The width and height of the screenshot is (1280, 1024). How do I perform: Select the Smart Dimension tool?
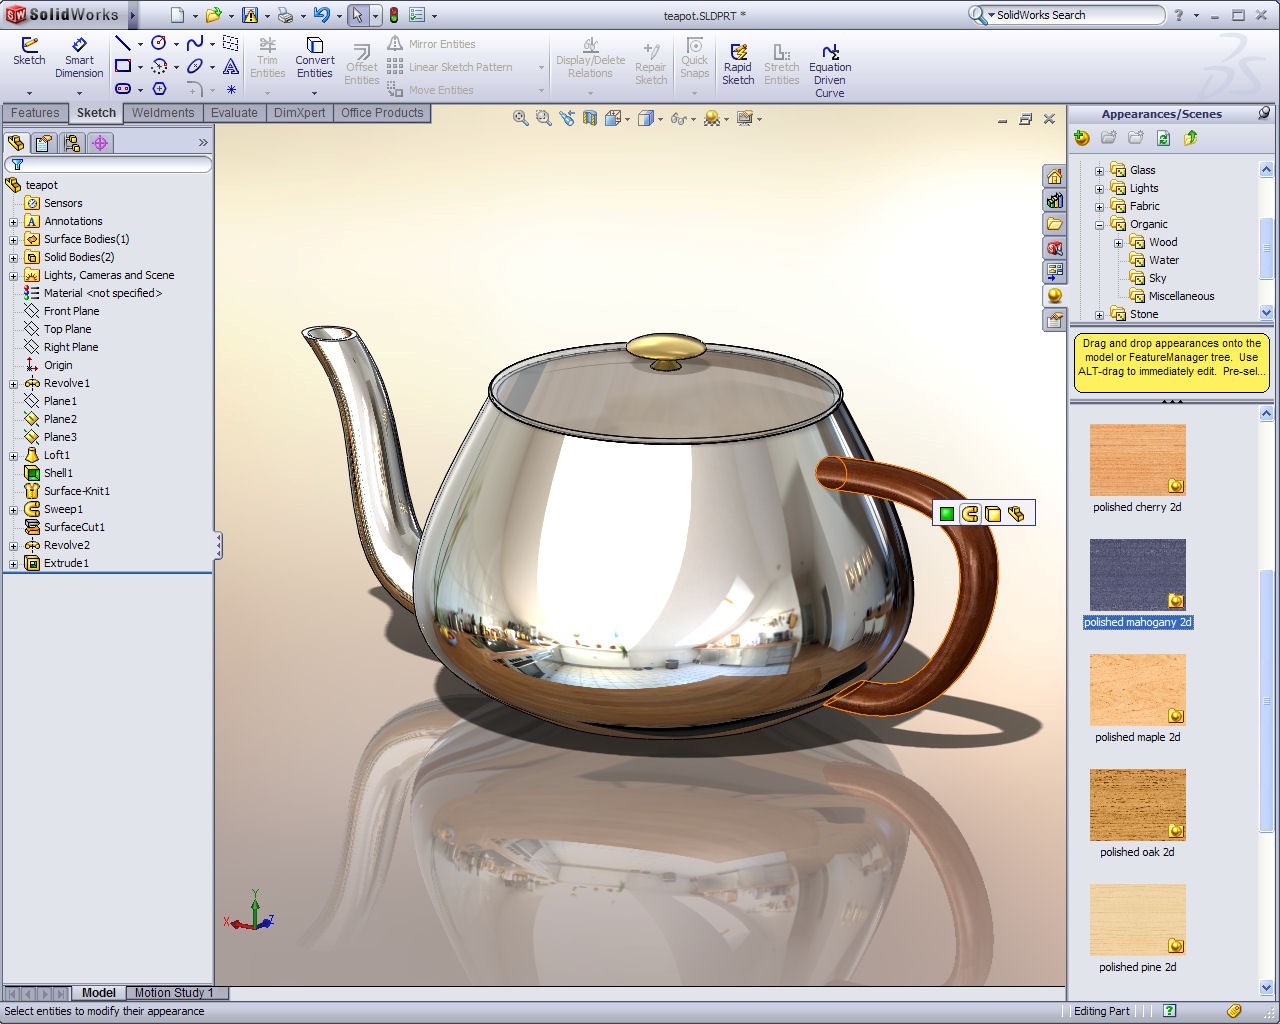pyautogui.click(x=79, y=58)
